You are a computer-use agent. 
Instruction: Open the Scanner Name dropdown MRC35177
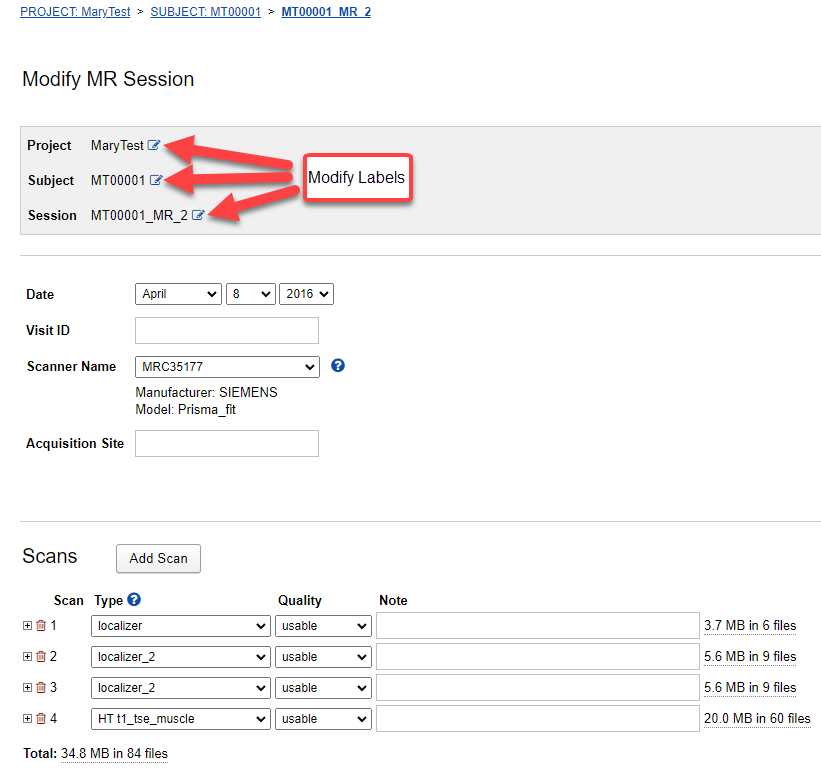pyautogui.click(x=227, y=366)
